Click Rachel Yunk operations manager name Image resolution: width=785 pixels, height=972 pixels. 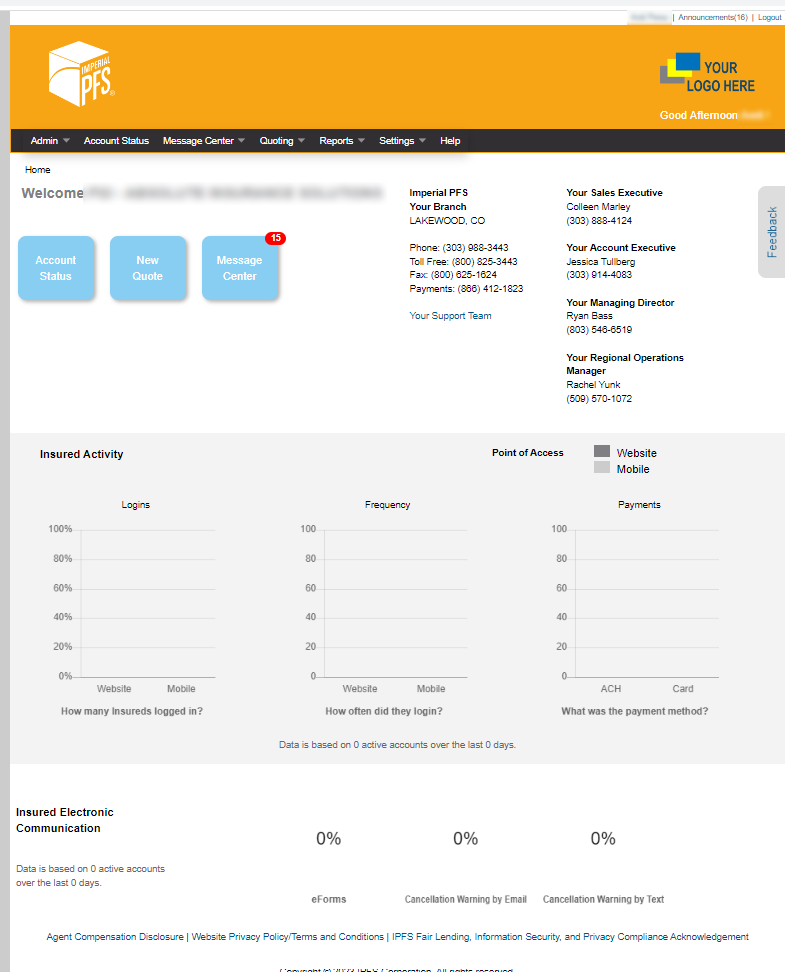pyautogui.click(x=593, y=384)
